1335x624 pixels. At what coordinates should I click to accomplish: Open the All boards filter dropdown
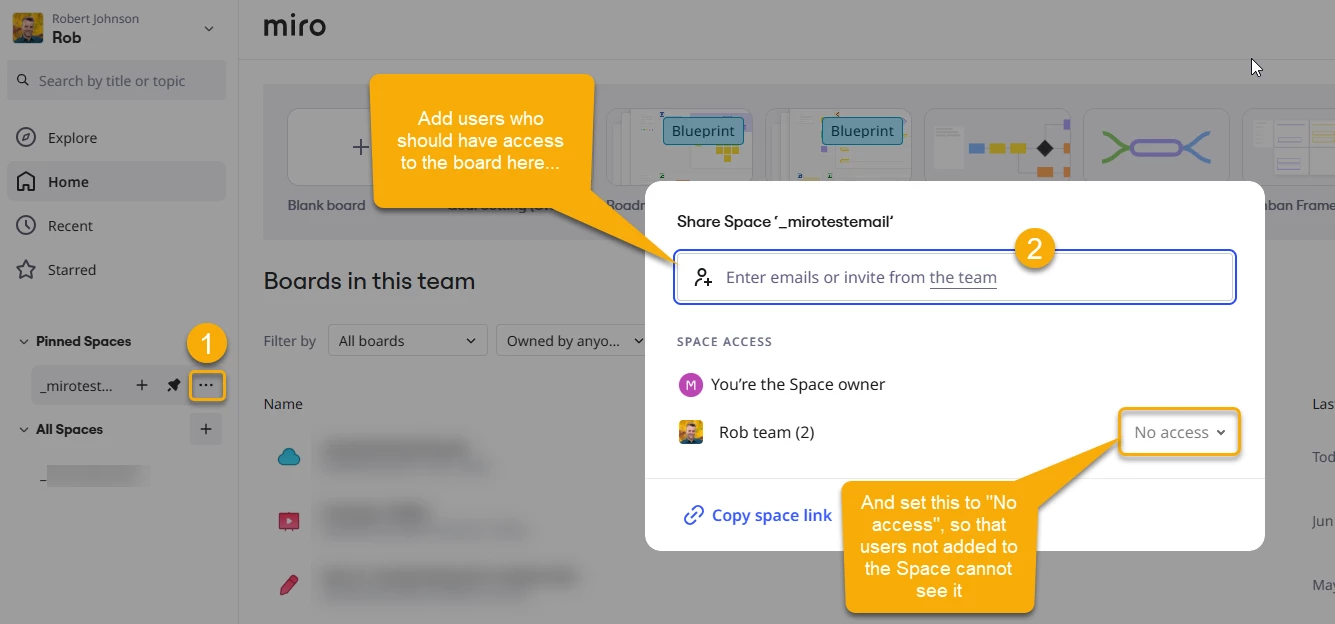pyautogui.click(x=407, y=341)
